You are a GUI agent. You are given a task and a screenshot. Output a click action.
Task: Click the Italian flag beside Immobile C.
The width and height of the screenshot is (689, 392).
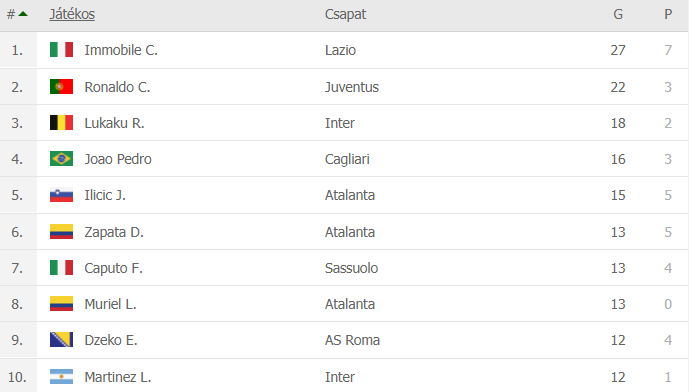click(x=62, y=50)
